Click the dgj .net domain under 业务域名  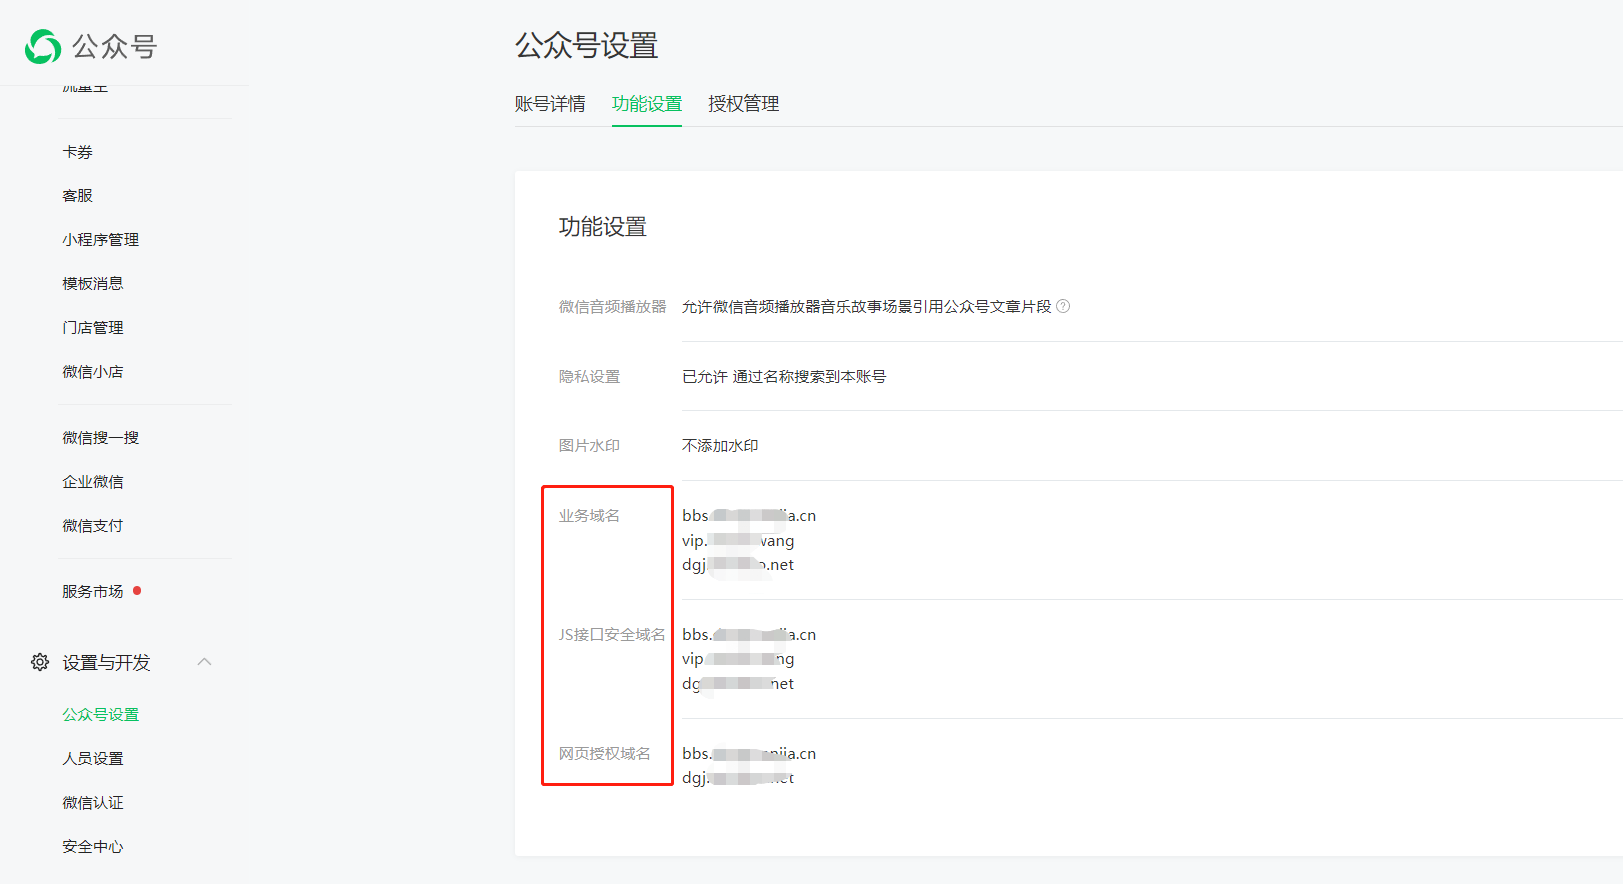[738, 565]
